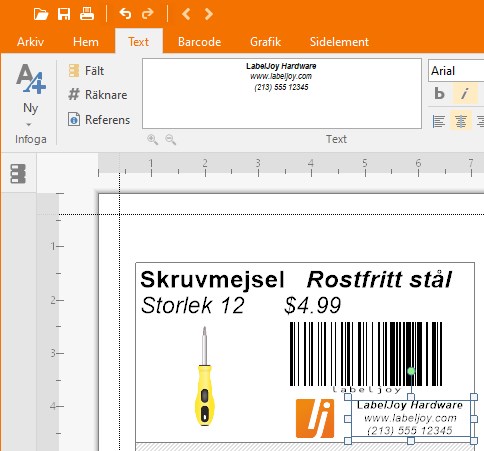Go to next with right chevron
The height and width of the screenshot is (451, 484).
(208, 14)
